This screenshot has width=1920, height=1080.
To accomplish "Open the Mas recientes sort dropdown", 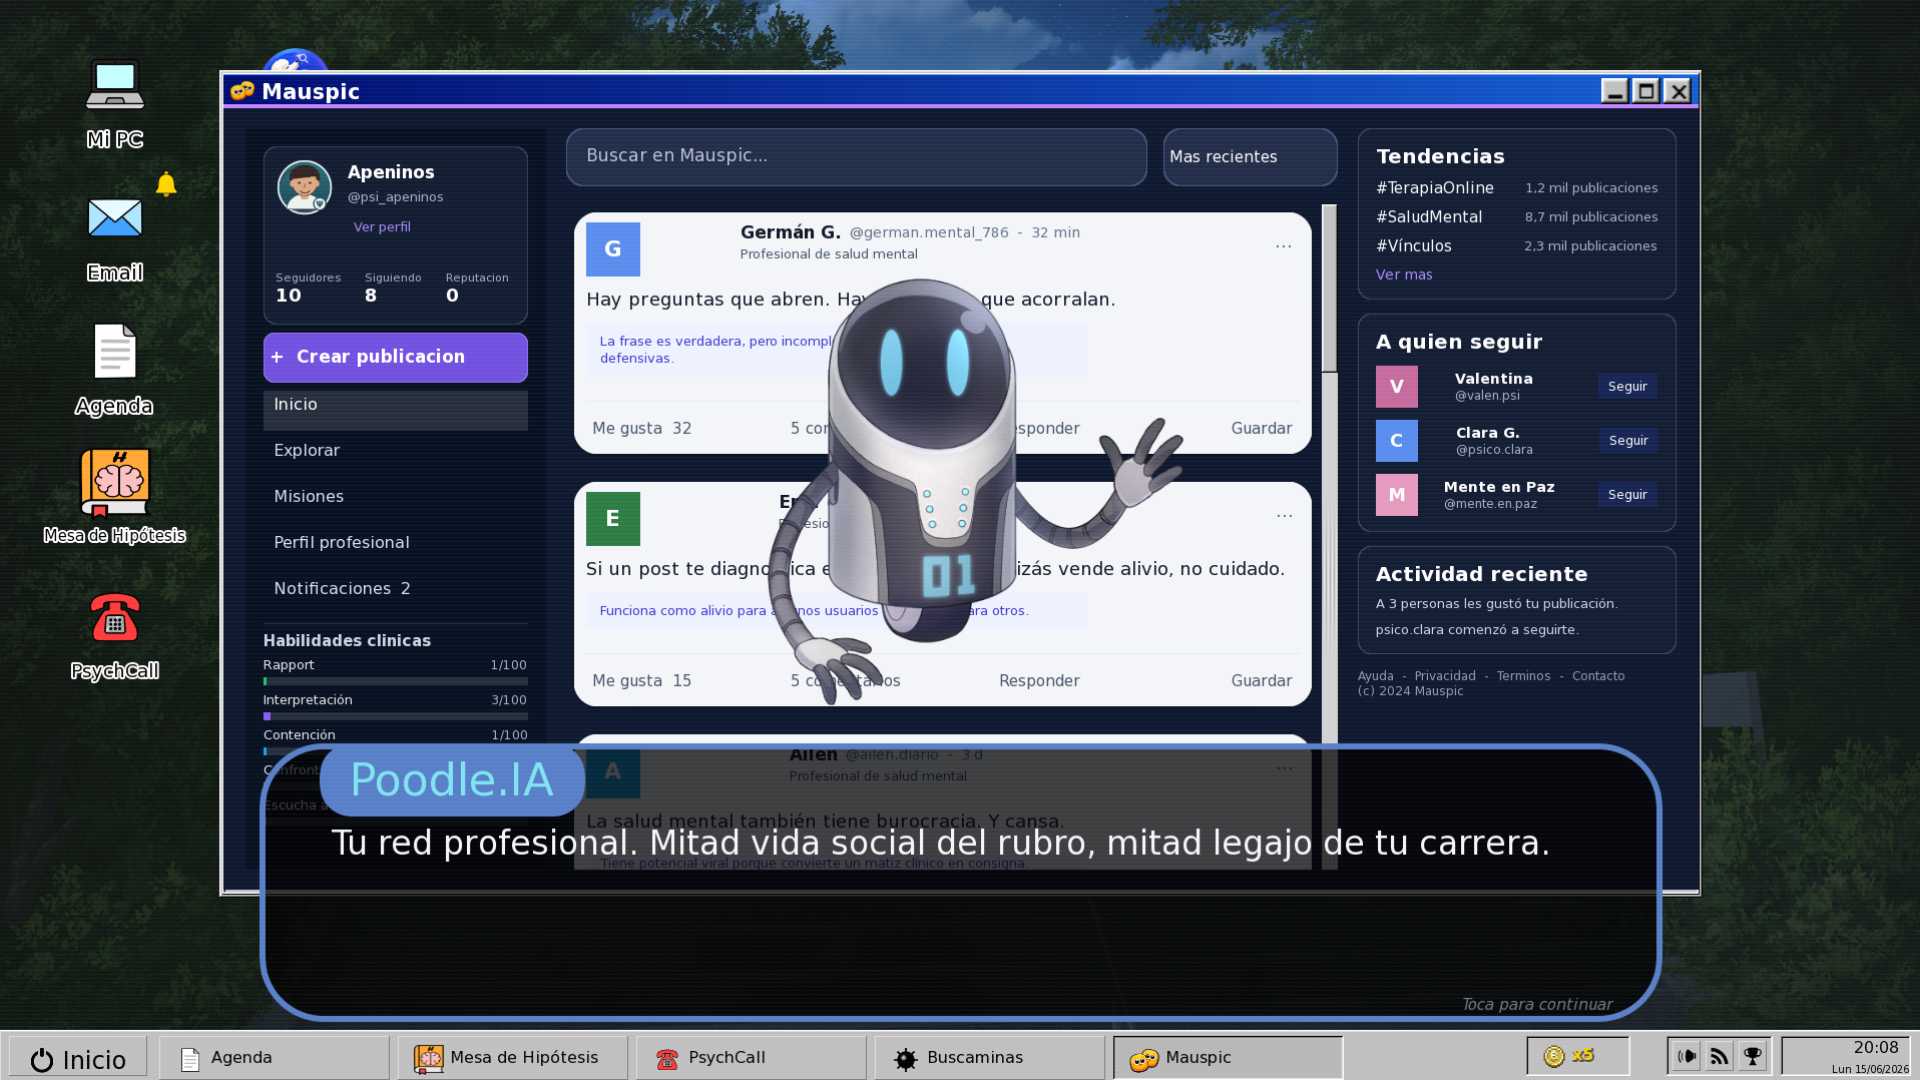I will [1250, 157].
